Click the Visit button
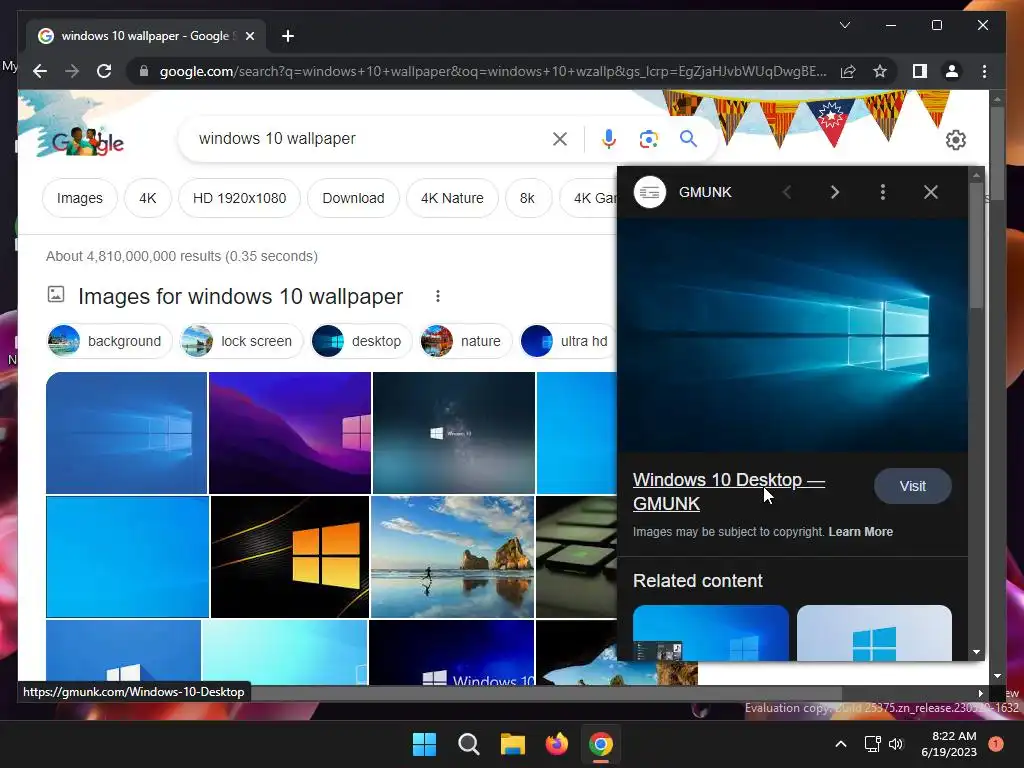Viewport: 1024px width, 768px height. 912,486
